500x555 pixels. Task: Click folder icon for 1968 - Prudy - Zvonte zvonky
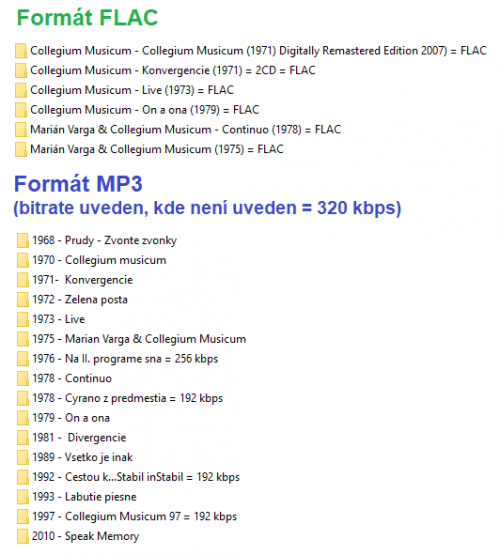point(23,240)
